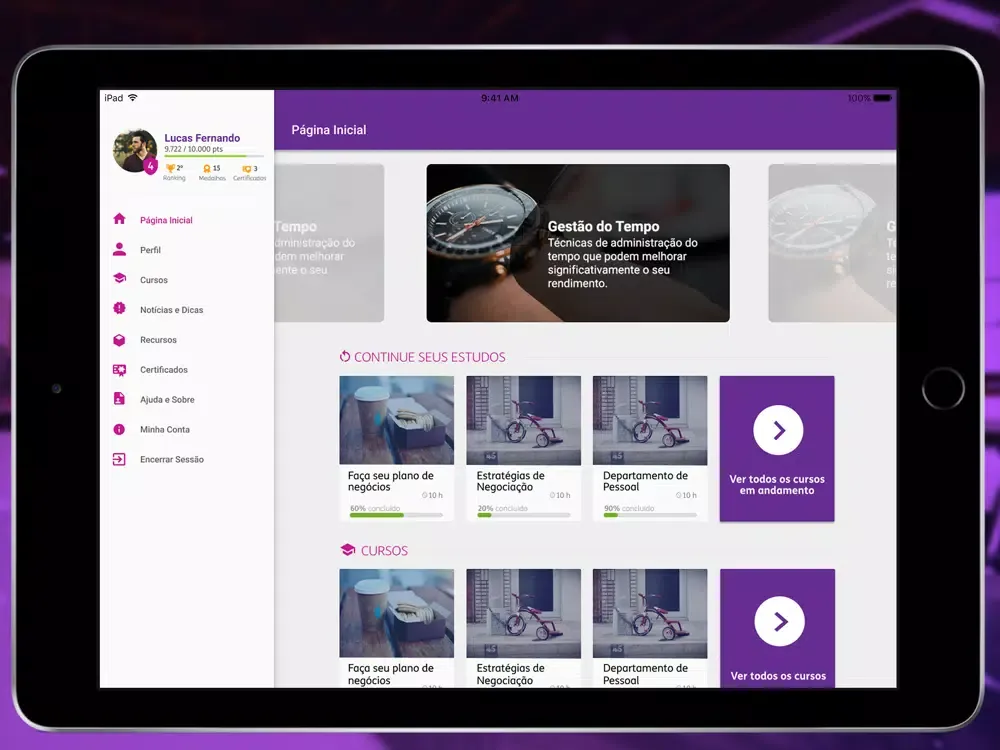Show the previous faded carousel banner on the left
The image size is (1000, 750).
[329, 243]
